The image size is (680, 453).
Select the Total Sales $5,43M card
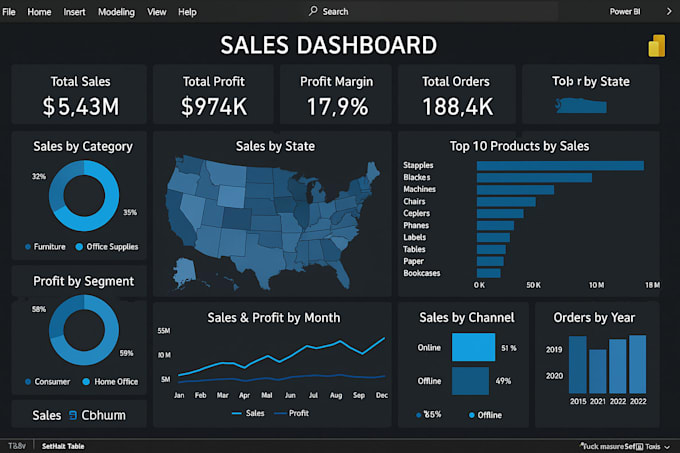79,95
